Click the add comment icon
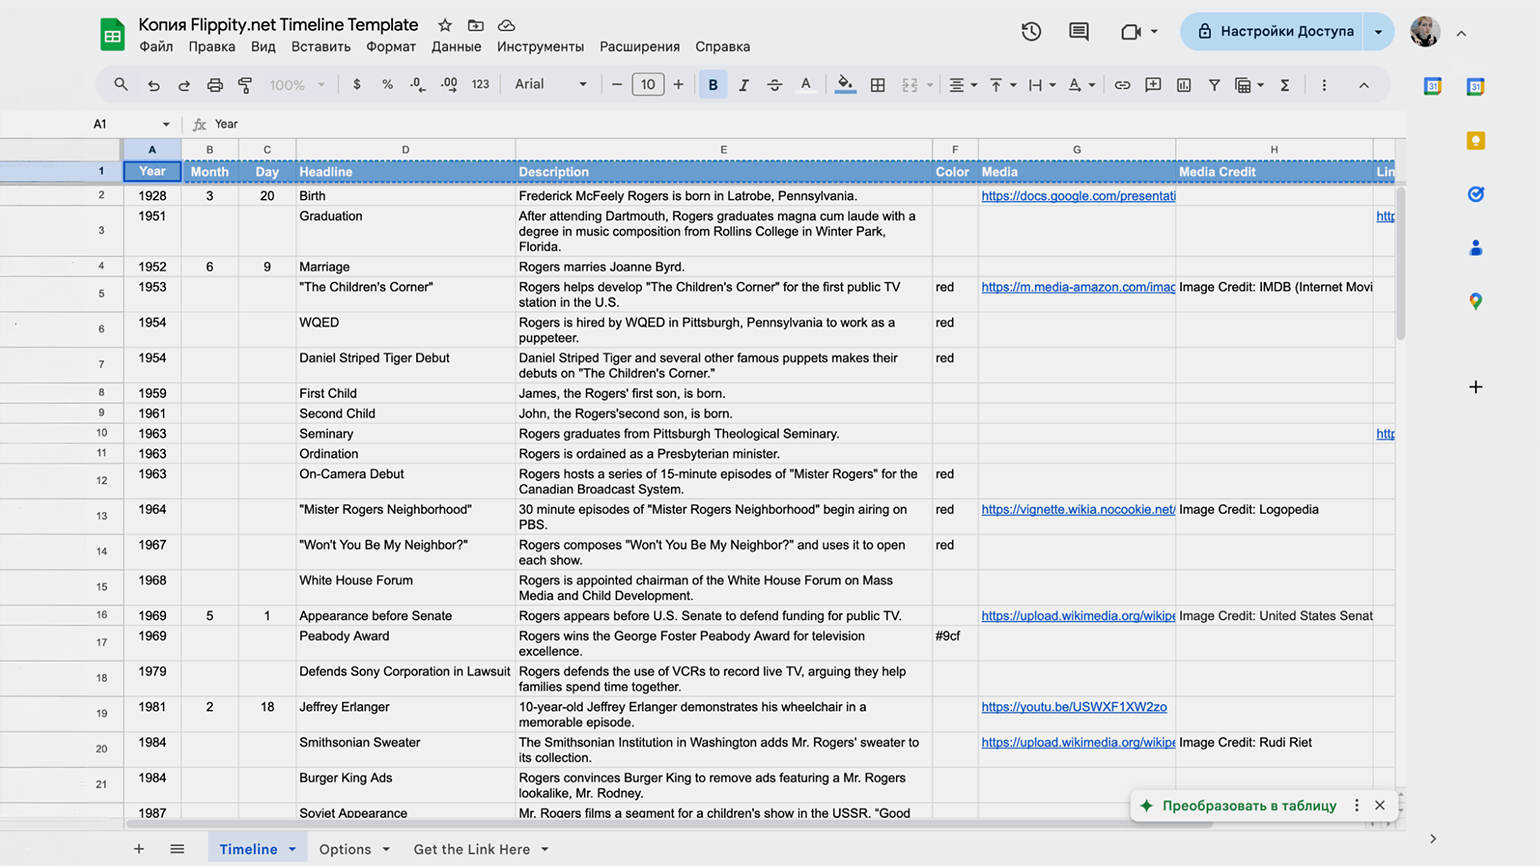This screenshot has height=866, width=1540. [x=1153, y=85]
